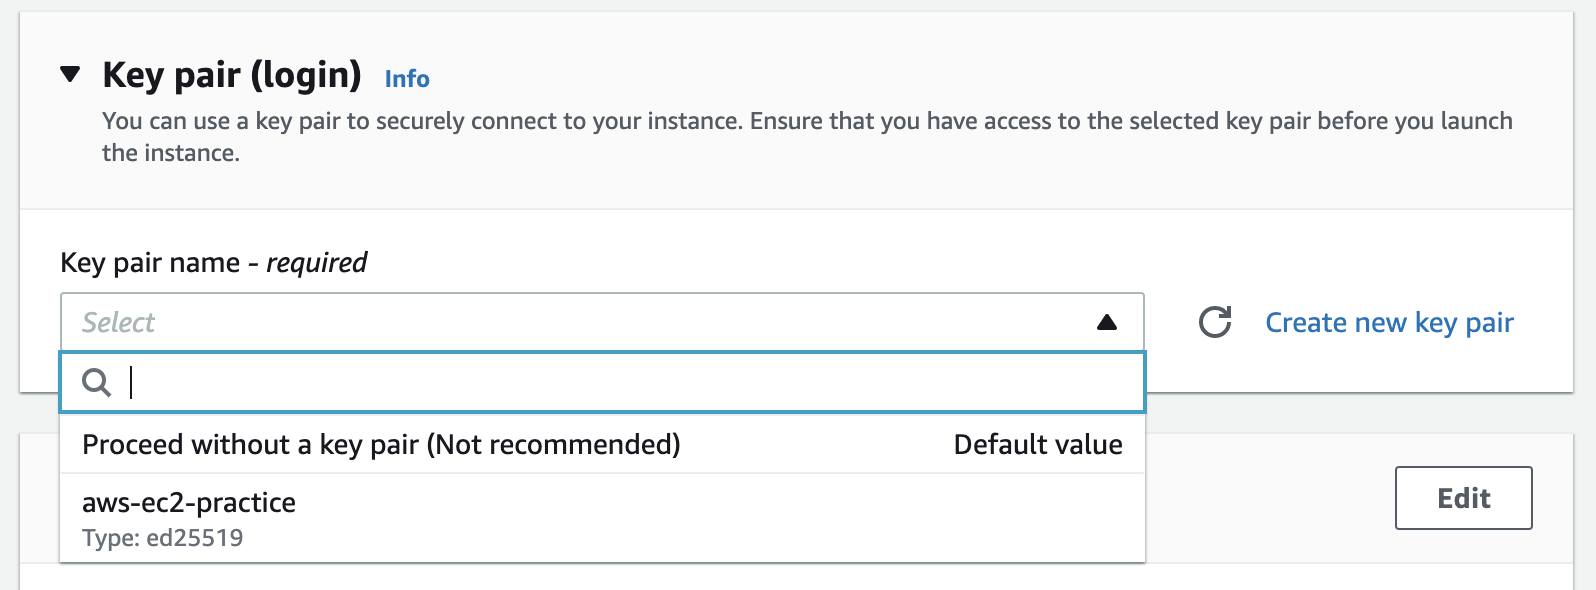Image resolution: width=1596 pixels, height=590 pixels.
Task: Click the refresh key pairs icon
Action: point(1215,322)
